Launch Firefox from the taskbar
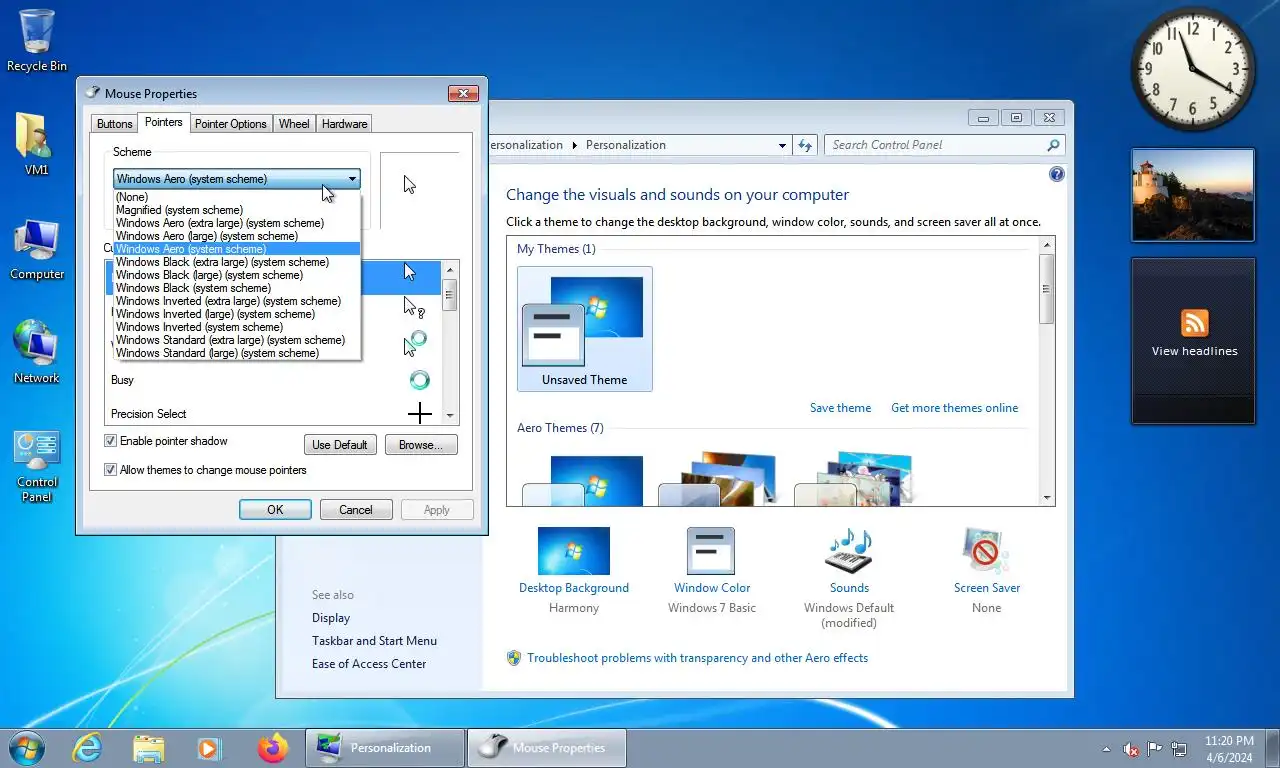1280x768 pixels. tap(272, 747)
